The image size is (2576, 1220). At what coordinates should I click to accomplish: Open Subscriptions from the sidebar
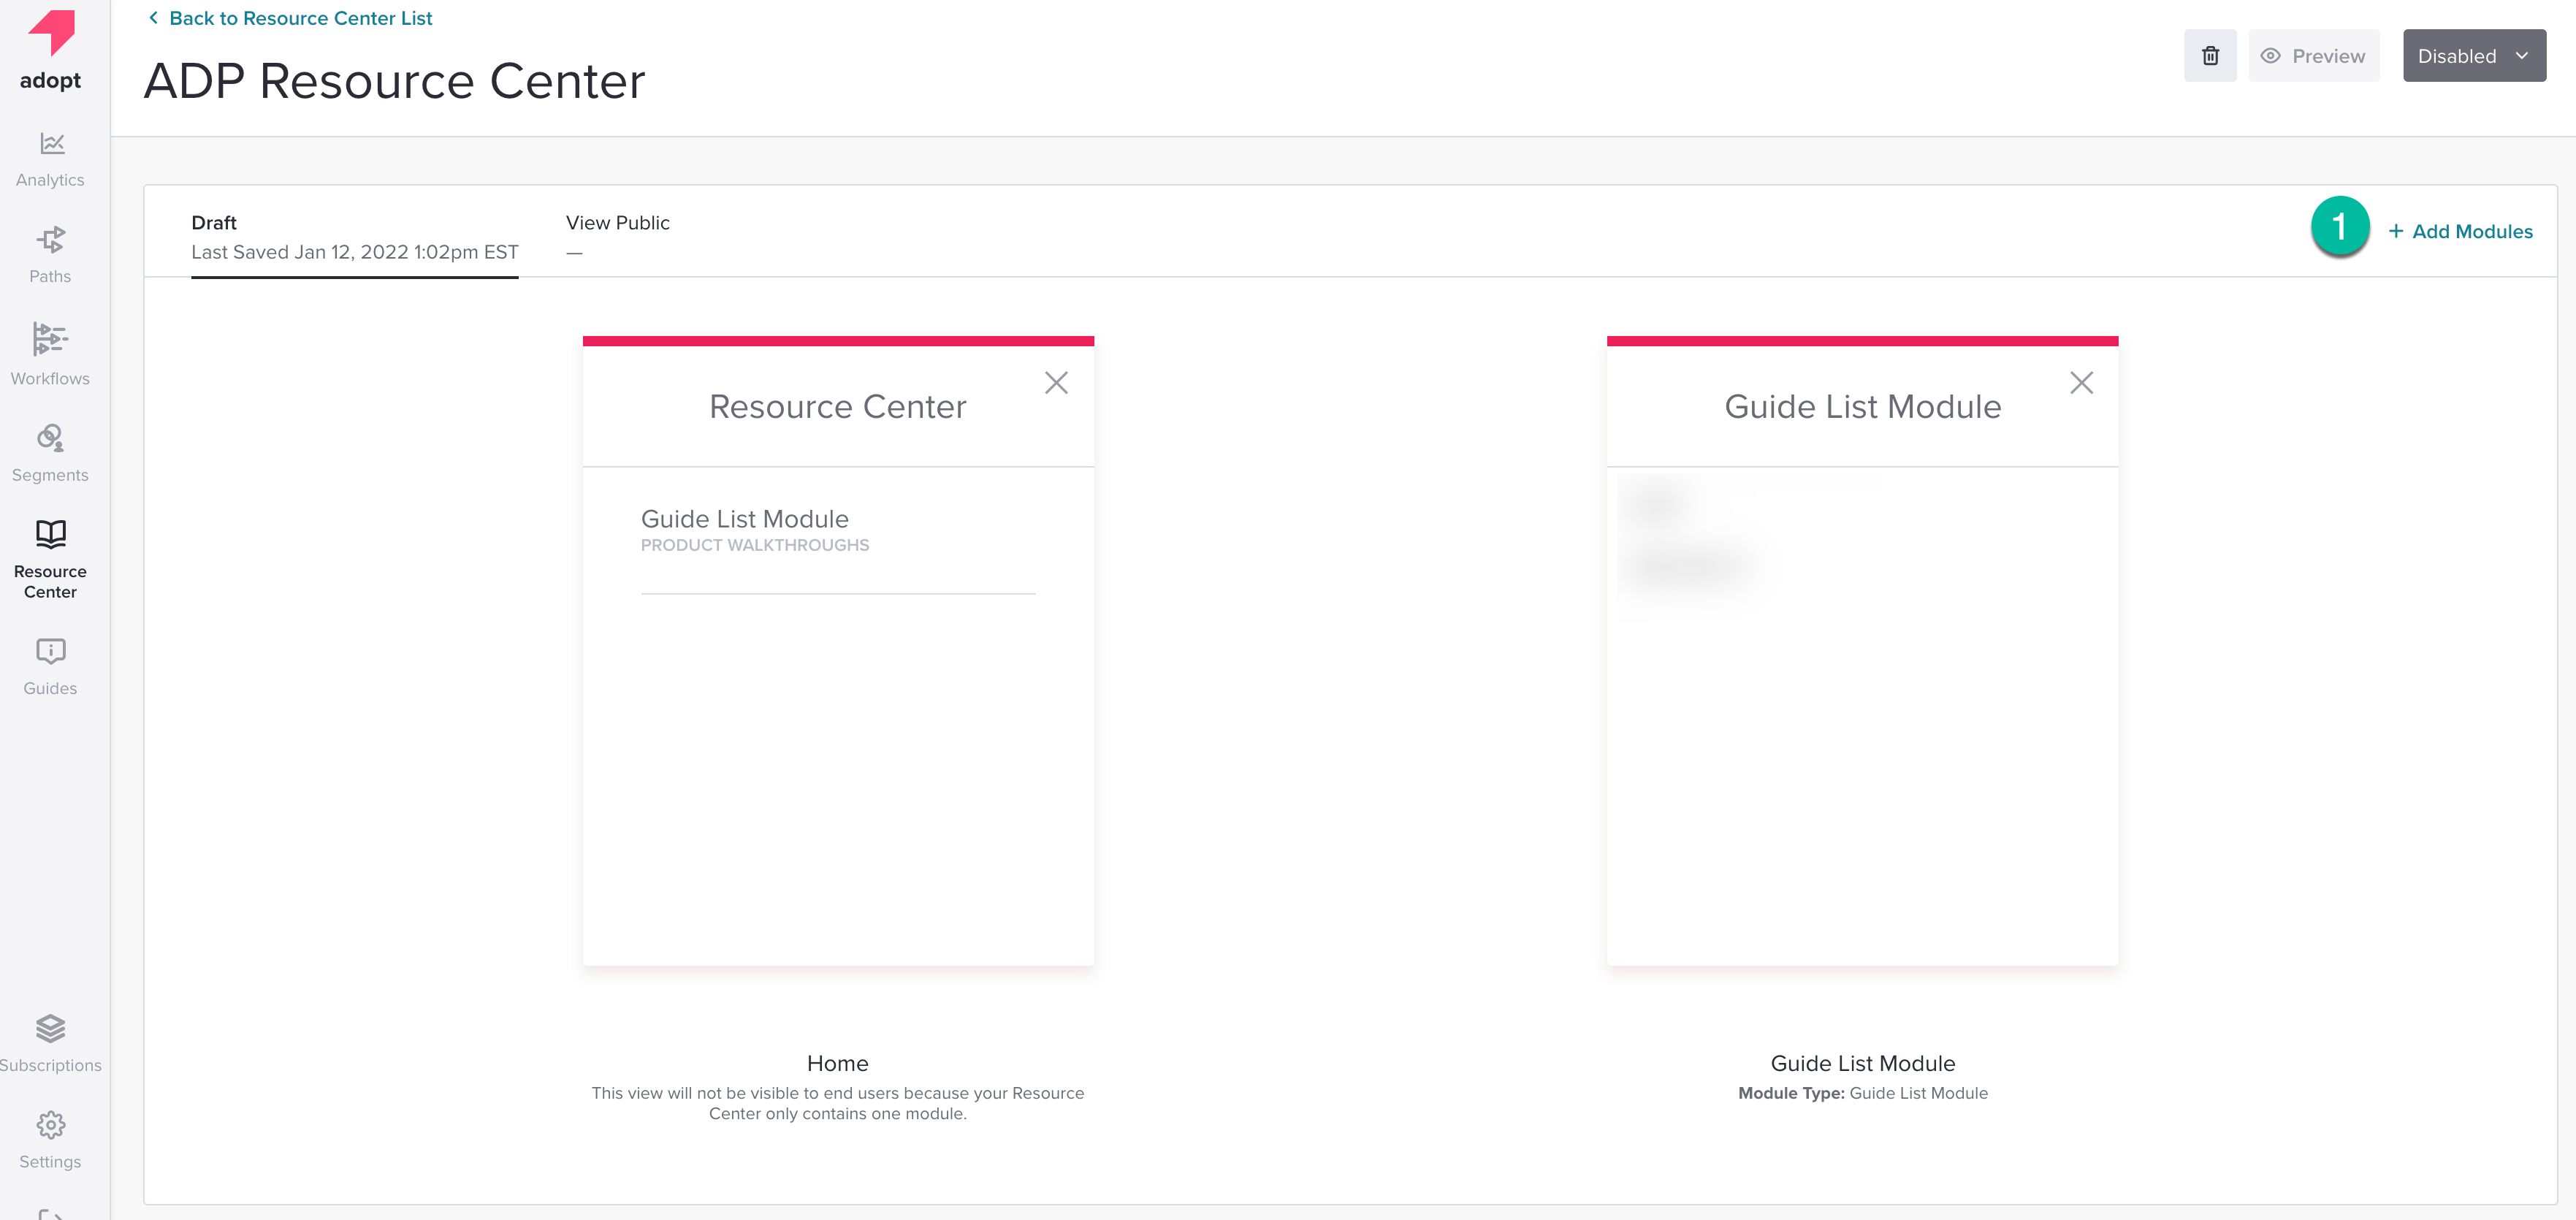point(50,1044)
